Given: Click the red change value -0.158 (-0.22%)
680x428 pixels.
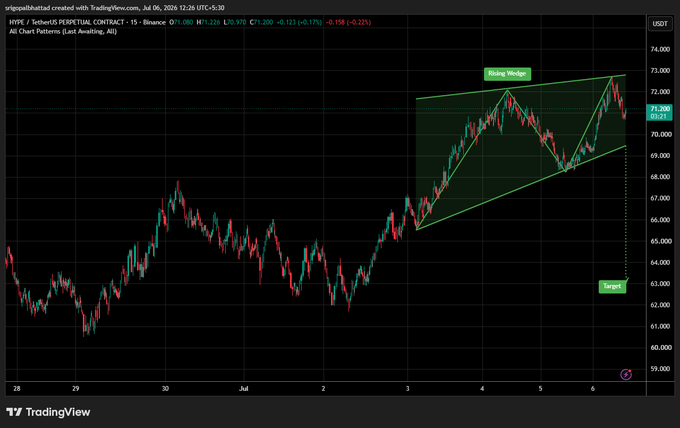Looking at the screenshot, I should coord(348,22).
